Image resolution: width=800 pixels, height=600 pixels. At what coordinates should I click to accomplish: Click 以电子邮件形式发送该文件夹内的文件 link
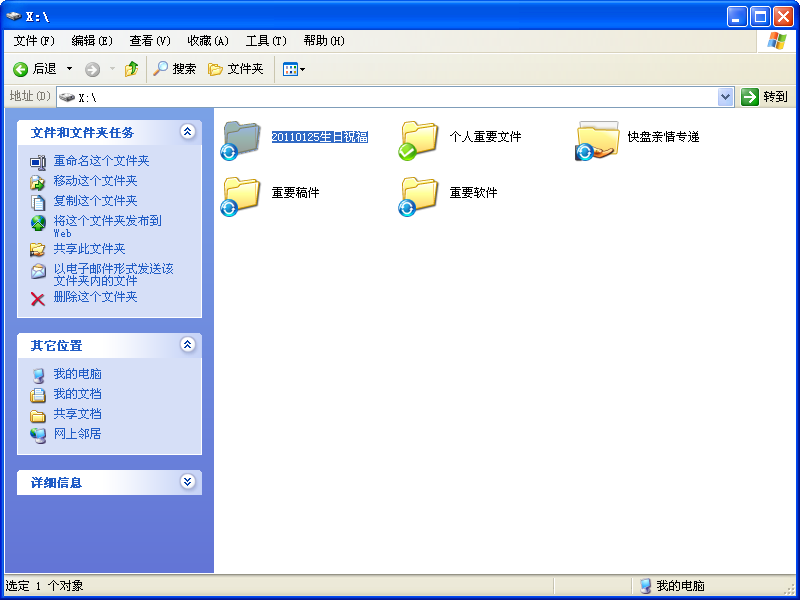tap(113, 274)
